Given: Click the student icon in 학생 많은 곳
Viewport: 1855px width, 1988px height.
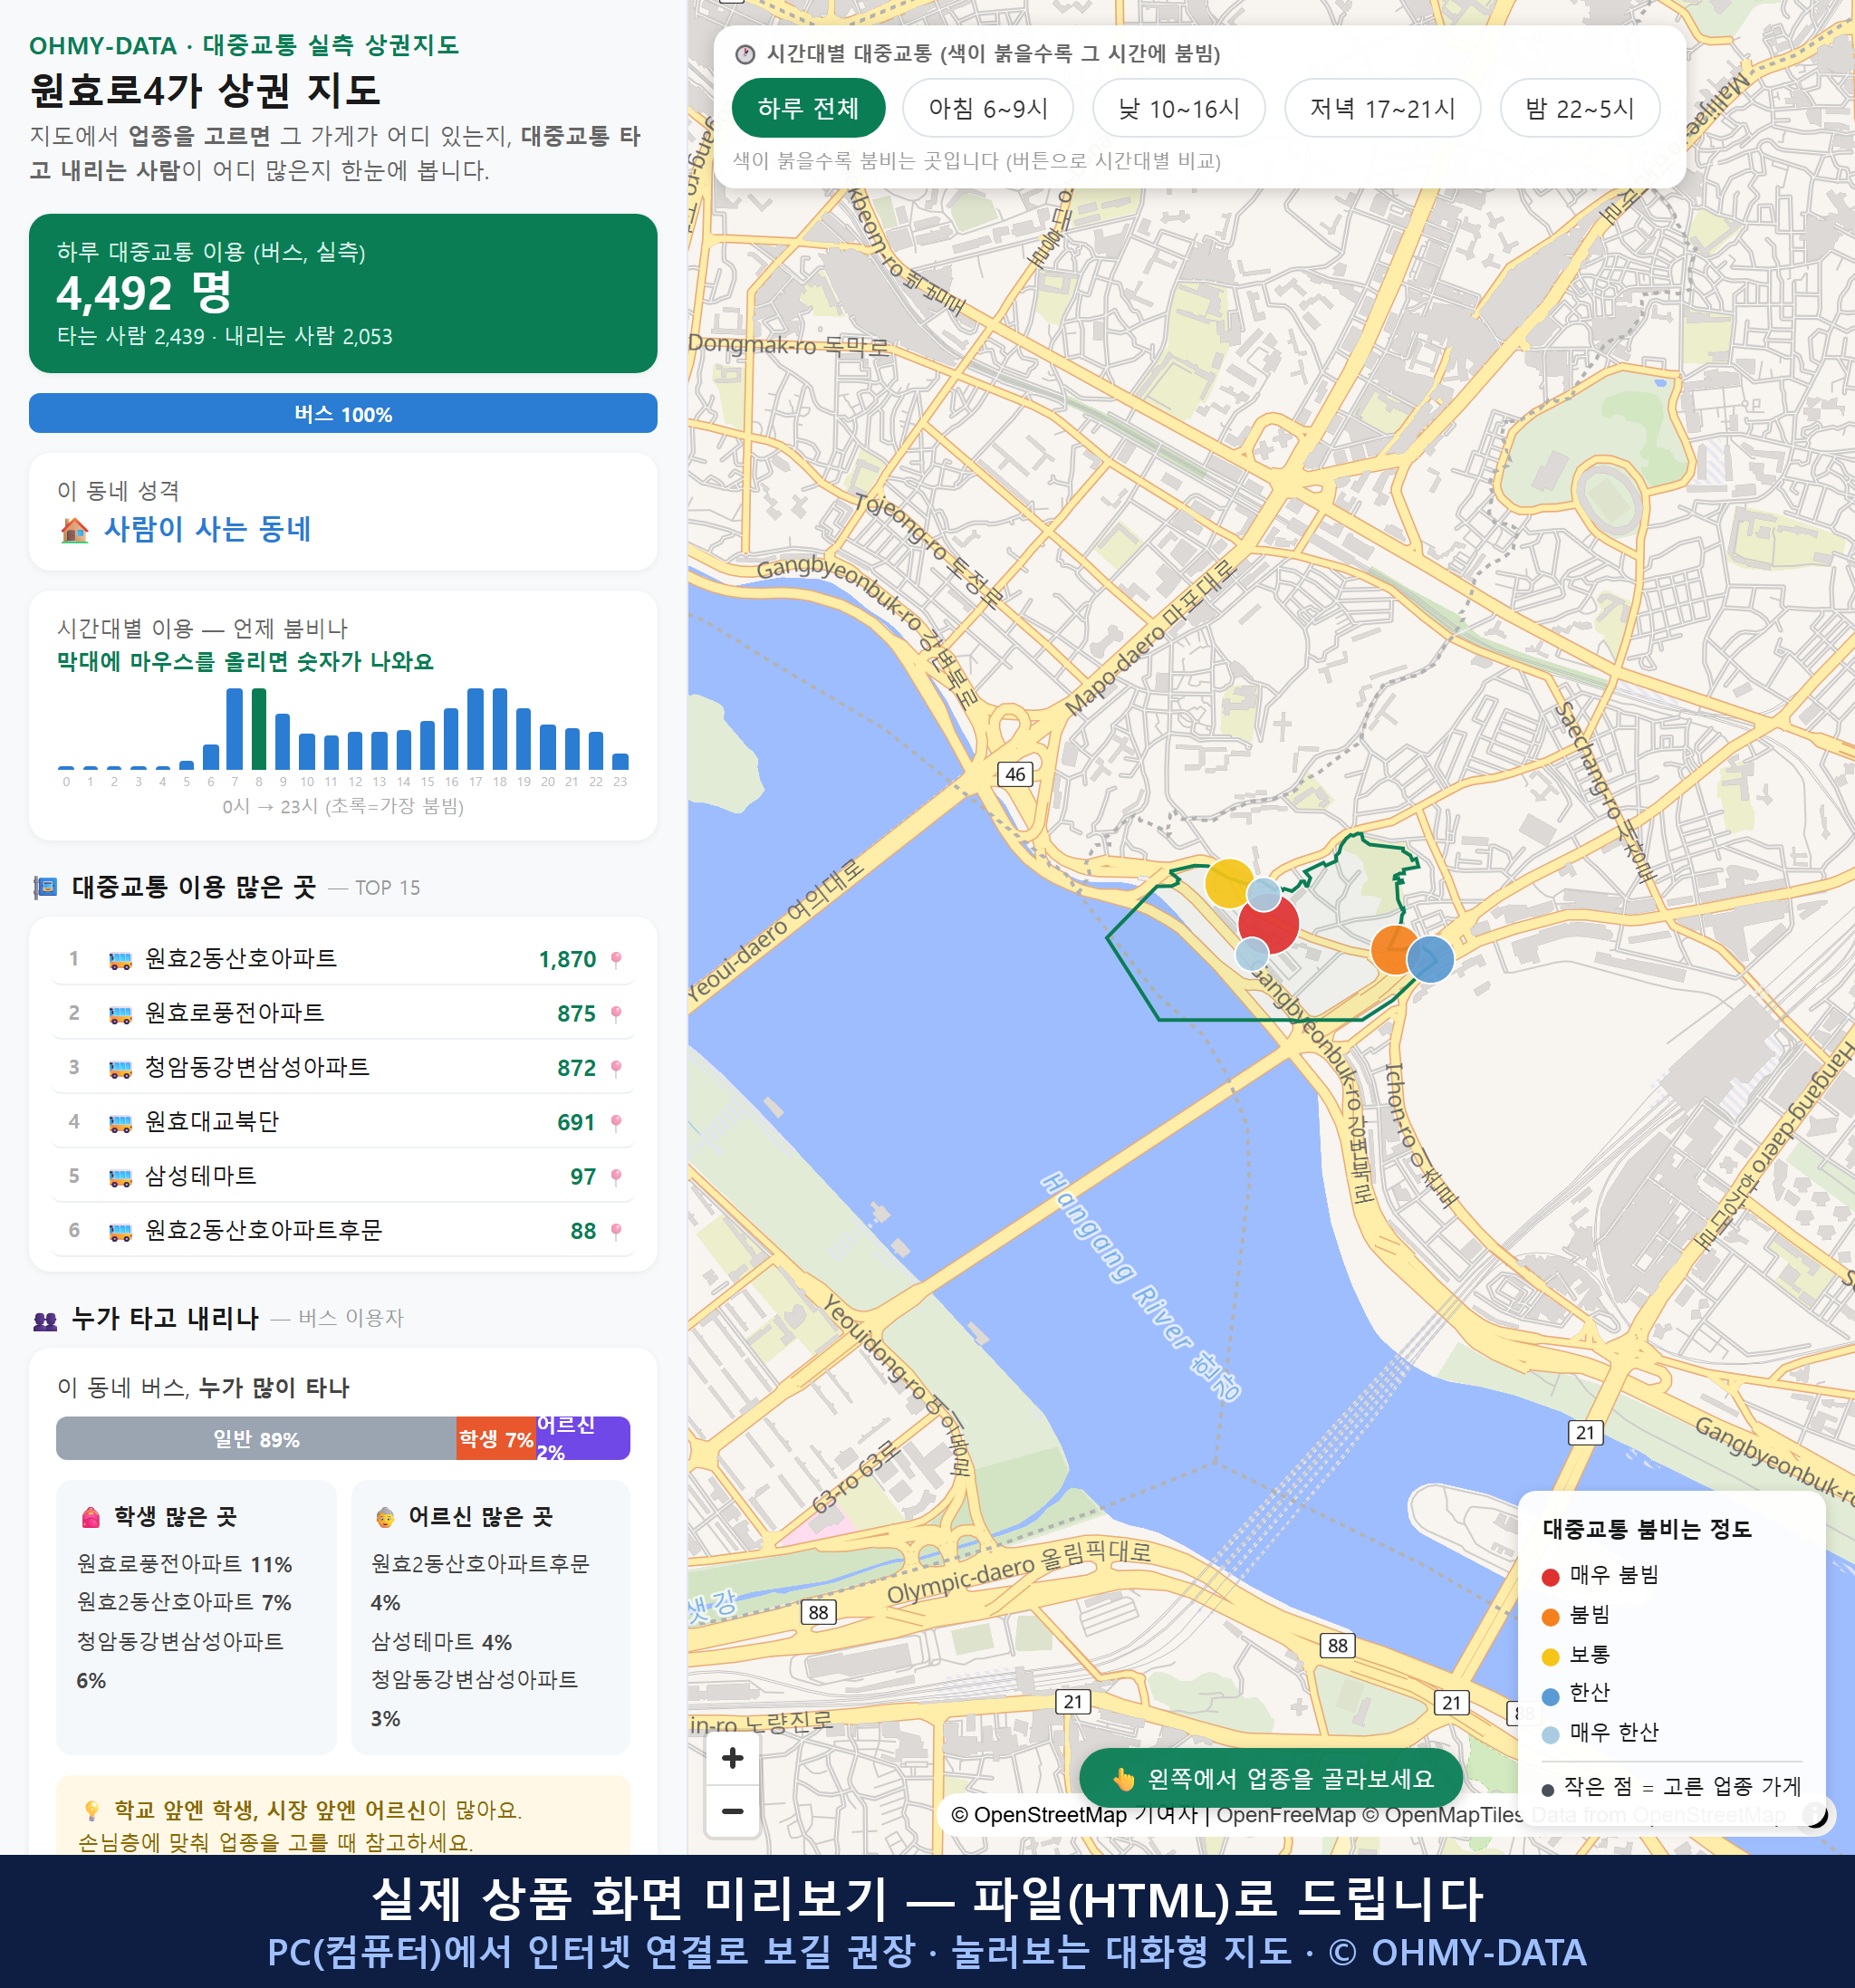Looking at the screenshot, I should [91, 1517].
